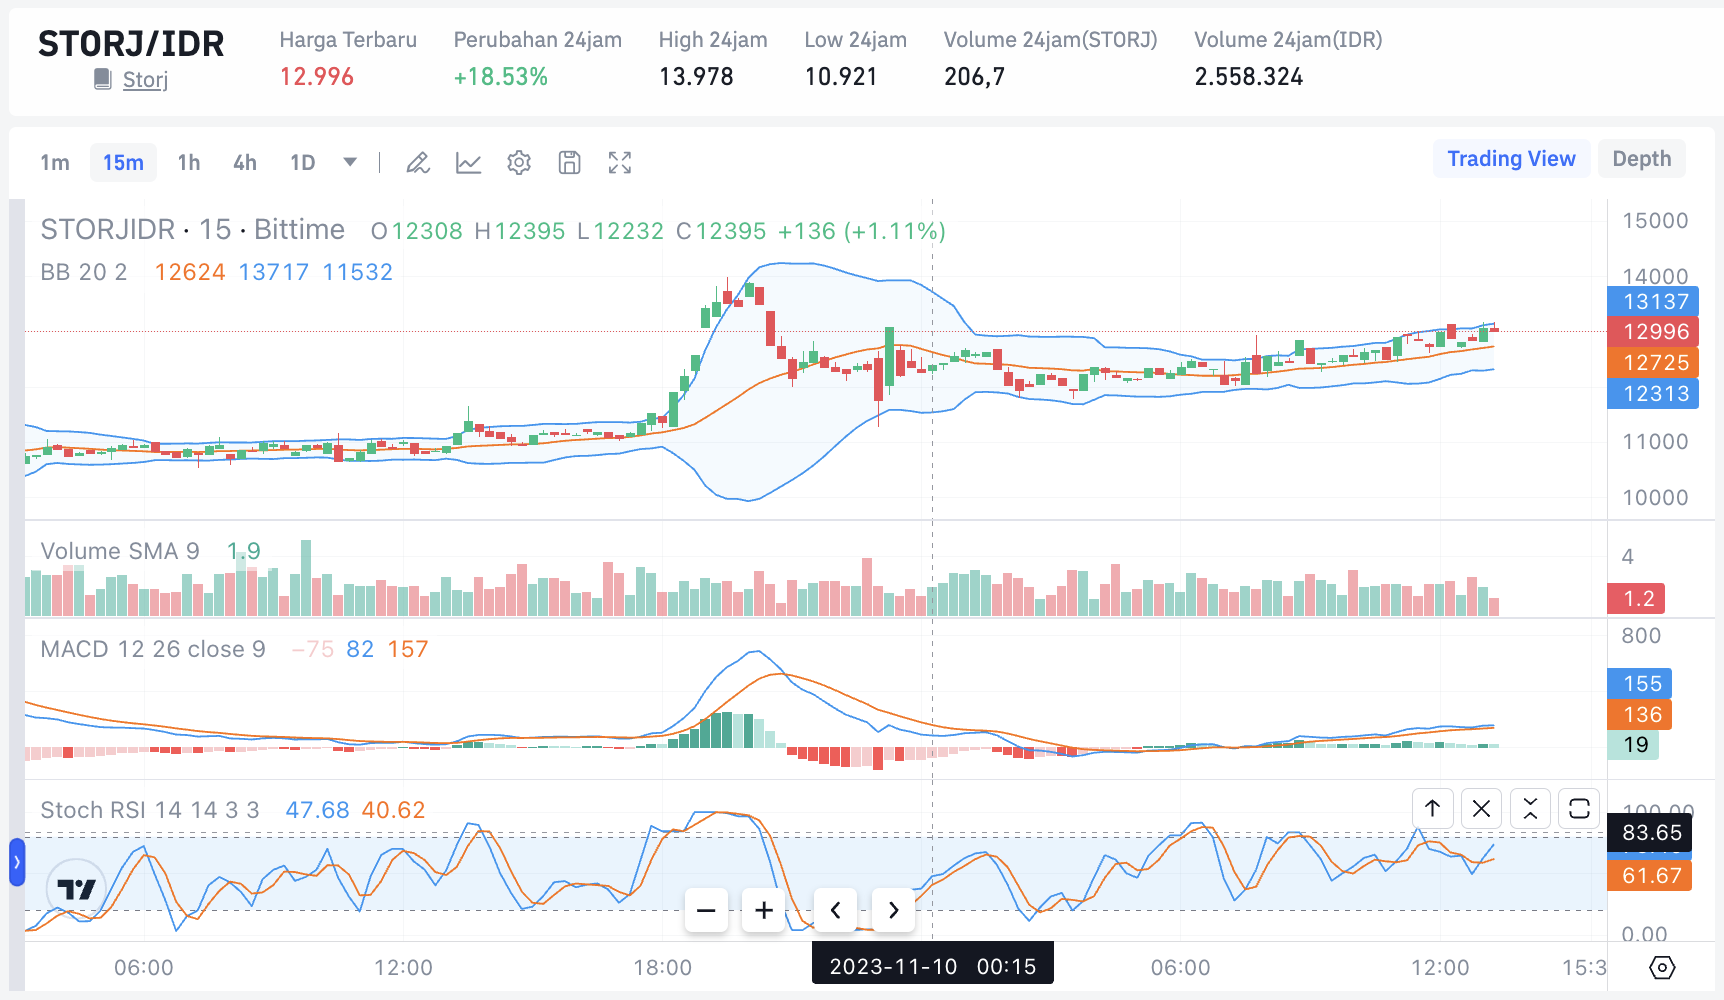
Task: Click the 12996 last price label
Action: point(1653,332)
